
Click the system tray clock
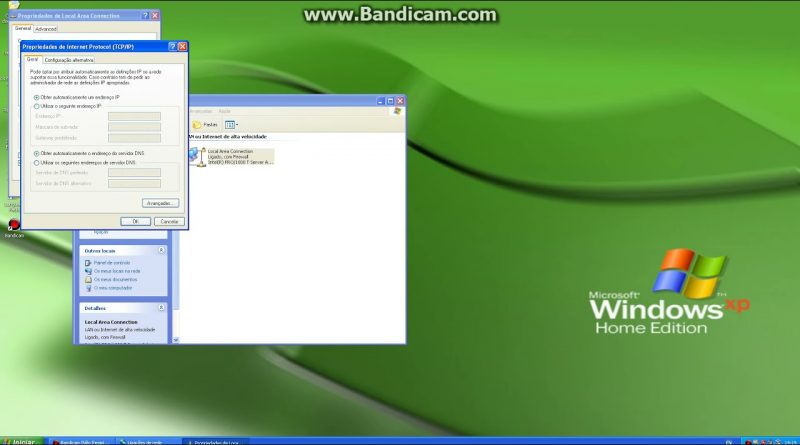point(790,442)
